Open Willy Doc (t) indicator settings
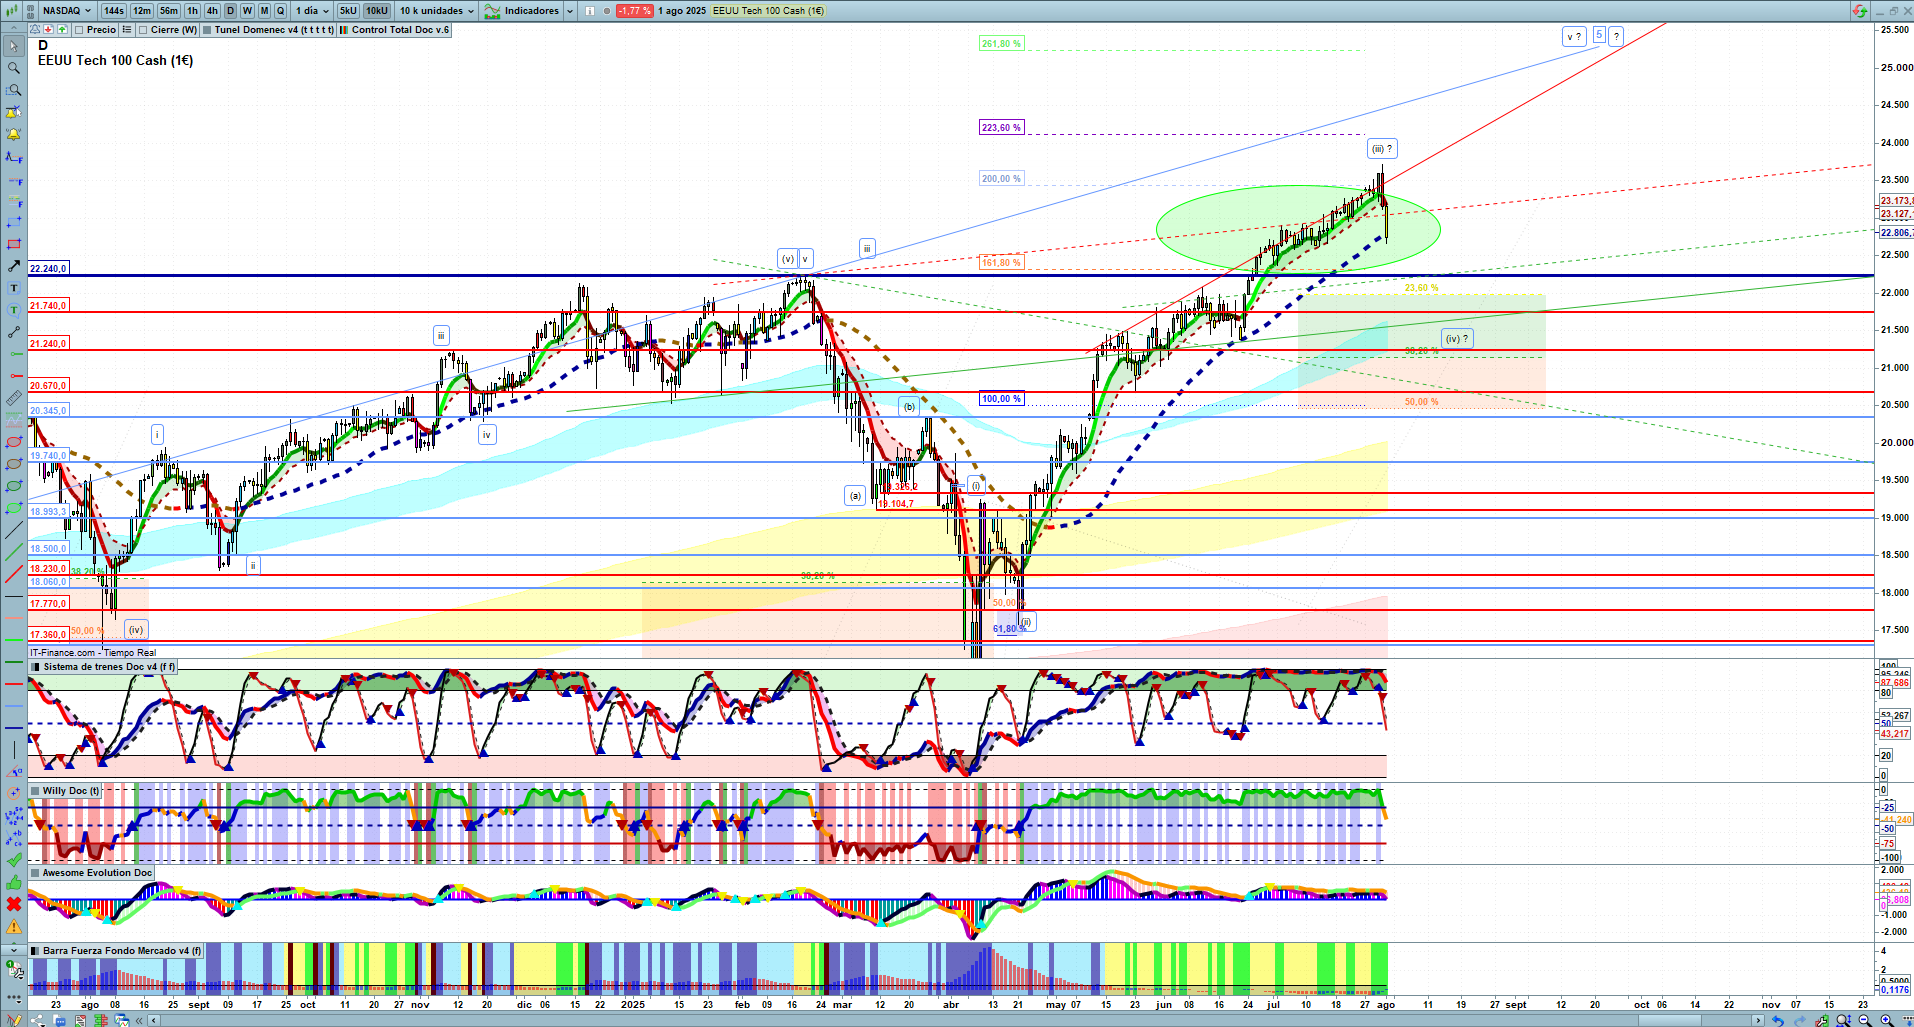1914x1027 pixels. click(x=66, y=791)
